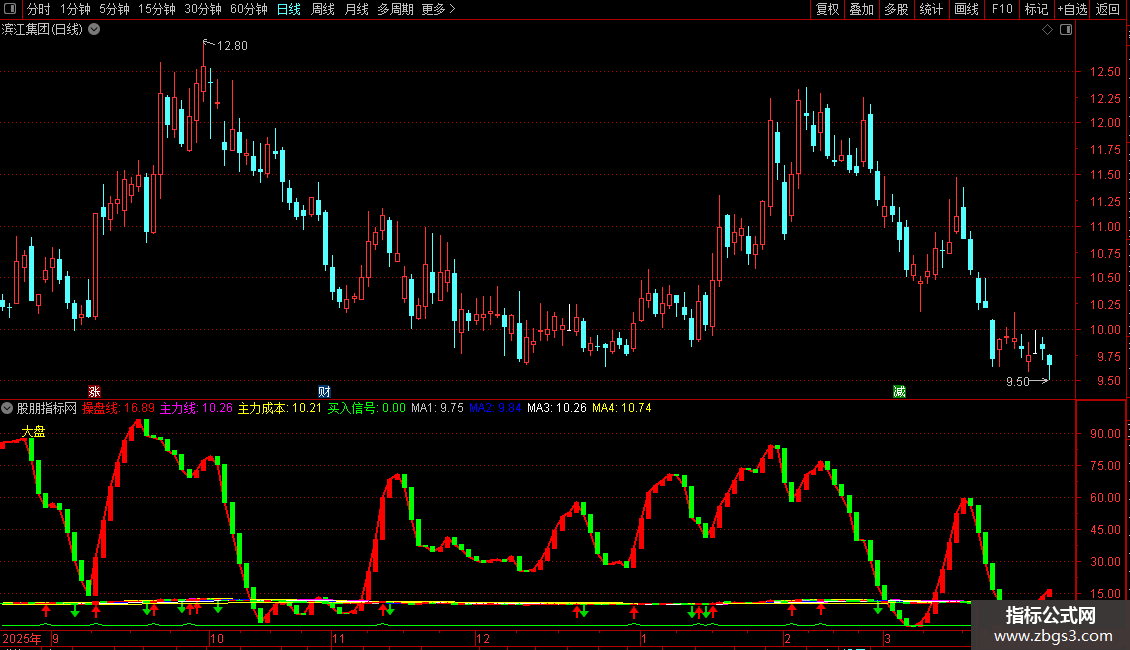Select the 买入信号: 0.00 value
The width and height of the screenshot is (1130, 650).
point(367,409)
